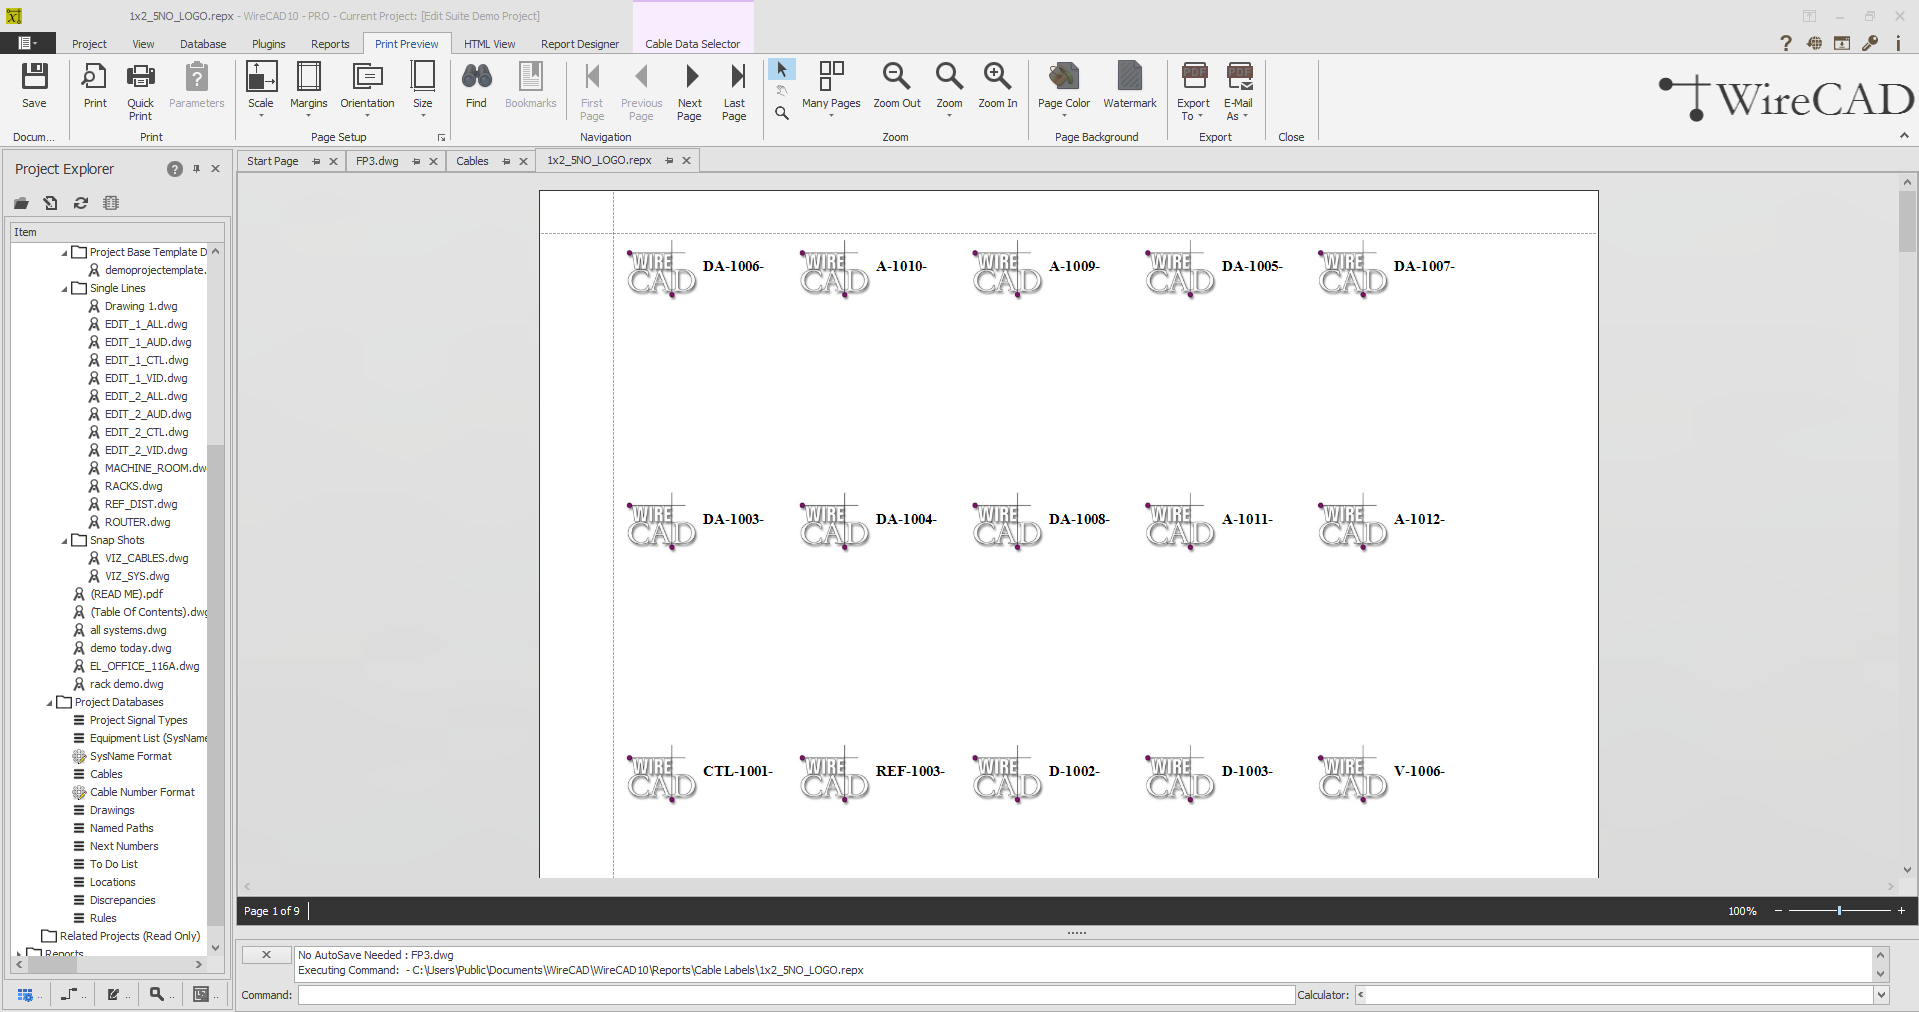Click the zoom plus button in status bar
Screen dimensions: 1919x1012
1901,911
